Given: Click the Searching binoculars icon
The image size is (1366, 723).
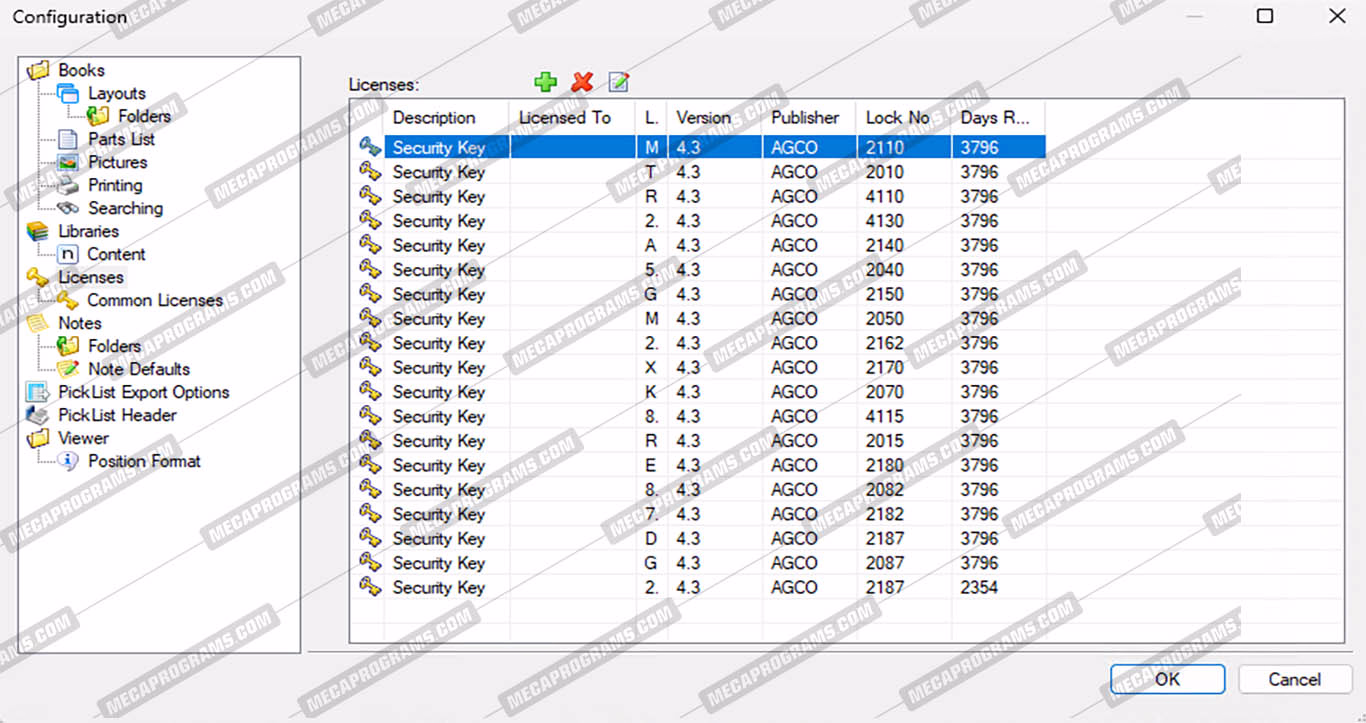Looking at the screenshot, I should point(68,208).
